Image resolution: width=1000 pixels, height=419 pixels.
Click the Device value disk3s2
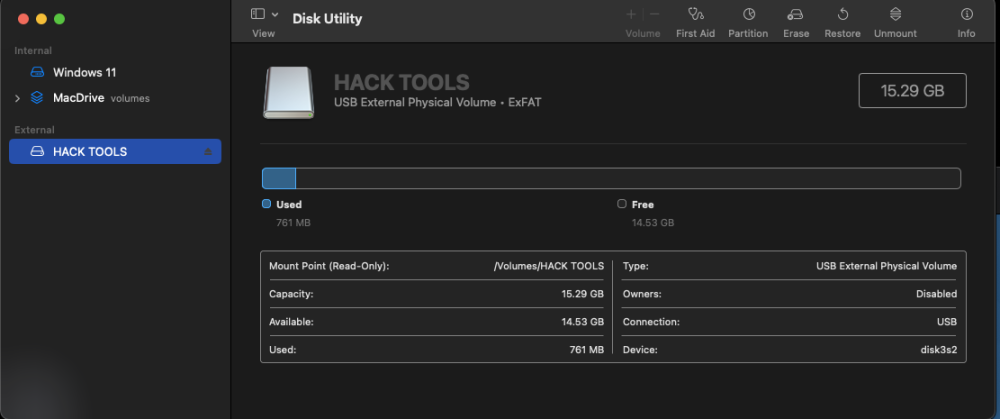click(937, 349)
